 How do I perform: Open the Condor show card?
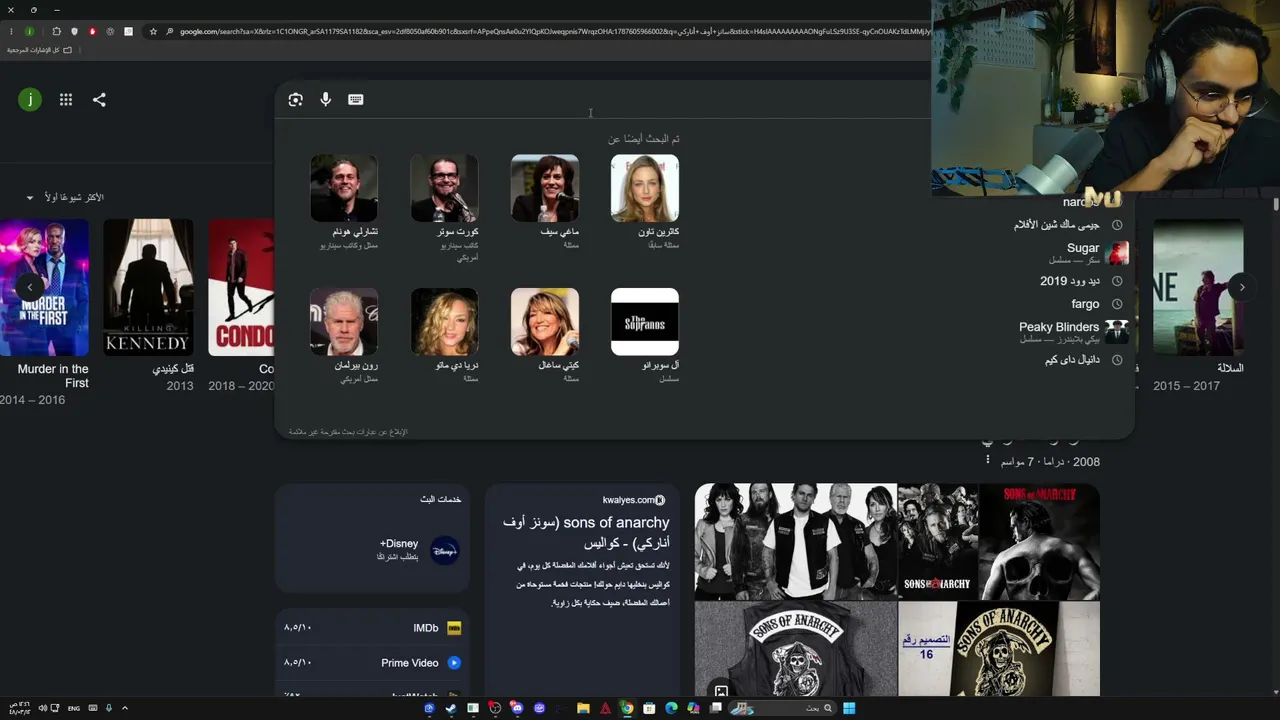tap(241, 306)
